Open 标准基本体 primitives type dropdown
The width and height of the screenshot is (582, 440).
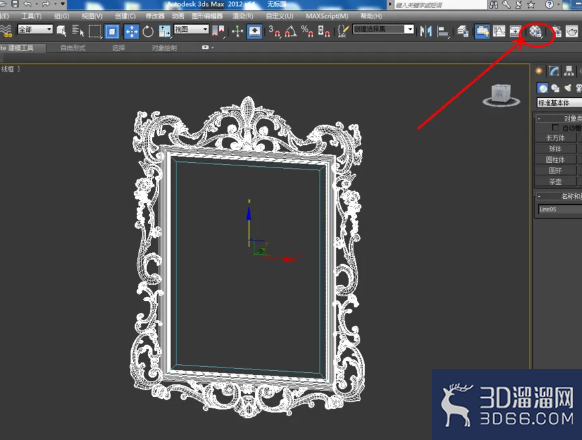pyautogui.click(x=559, y=102)
